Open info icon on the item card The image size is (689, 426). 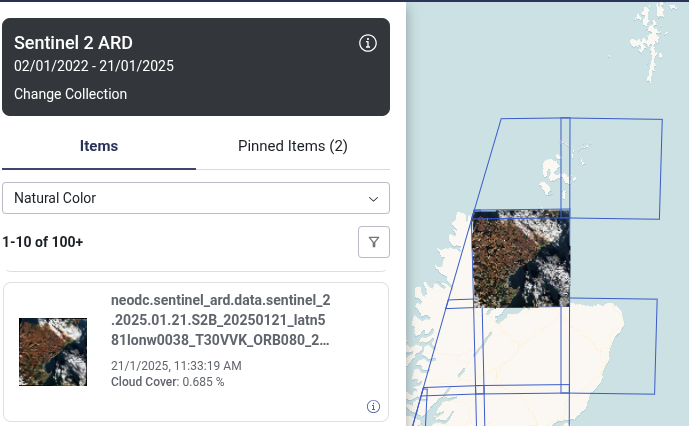(x=373, y=406)
